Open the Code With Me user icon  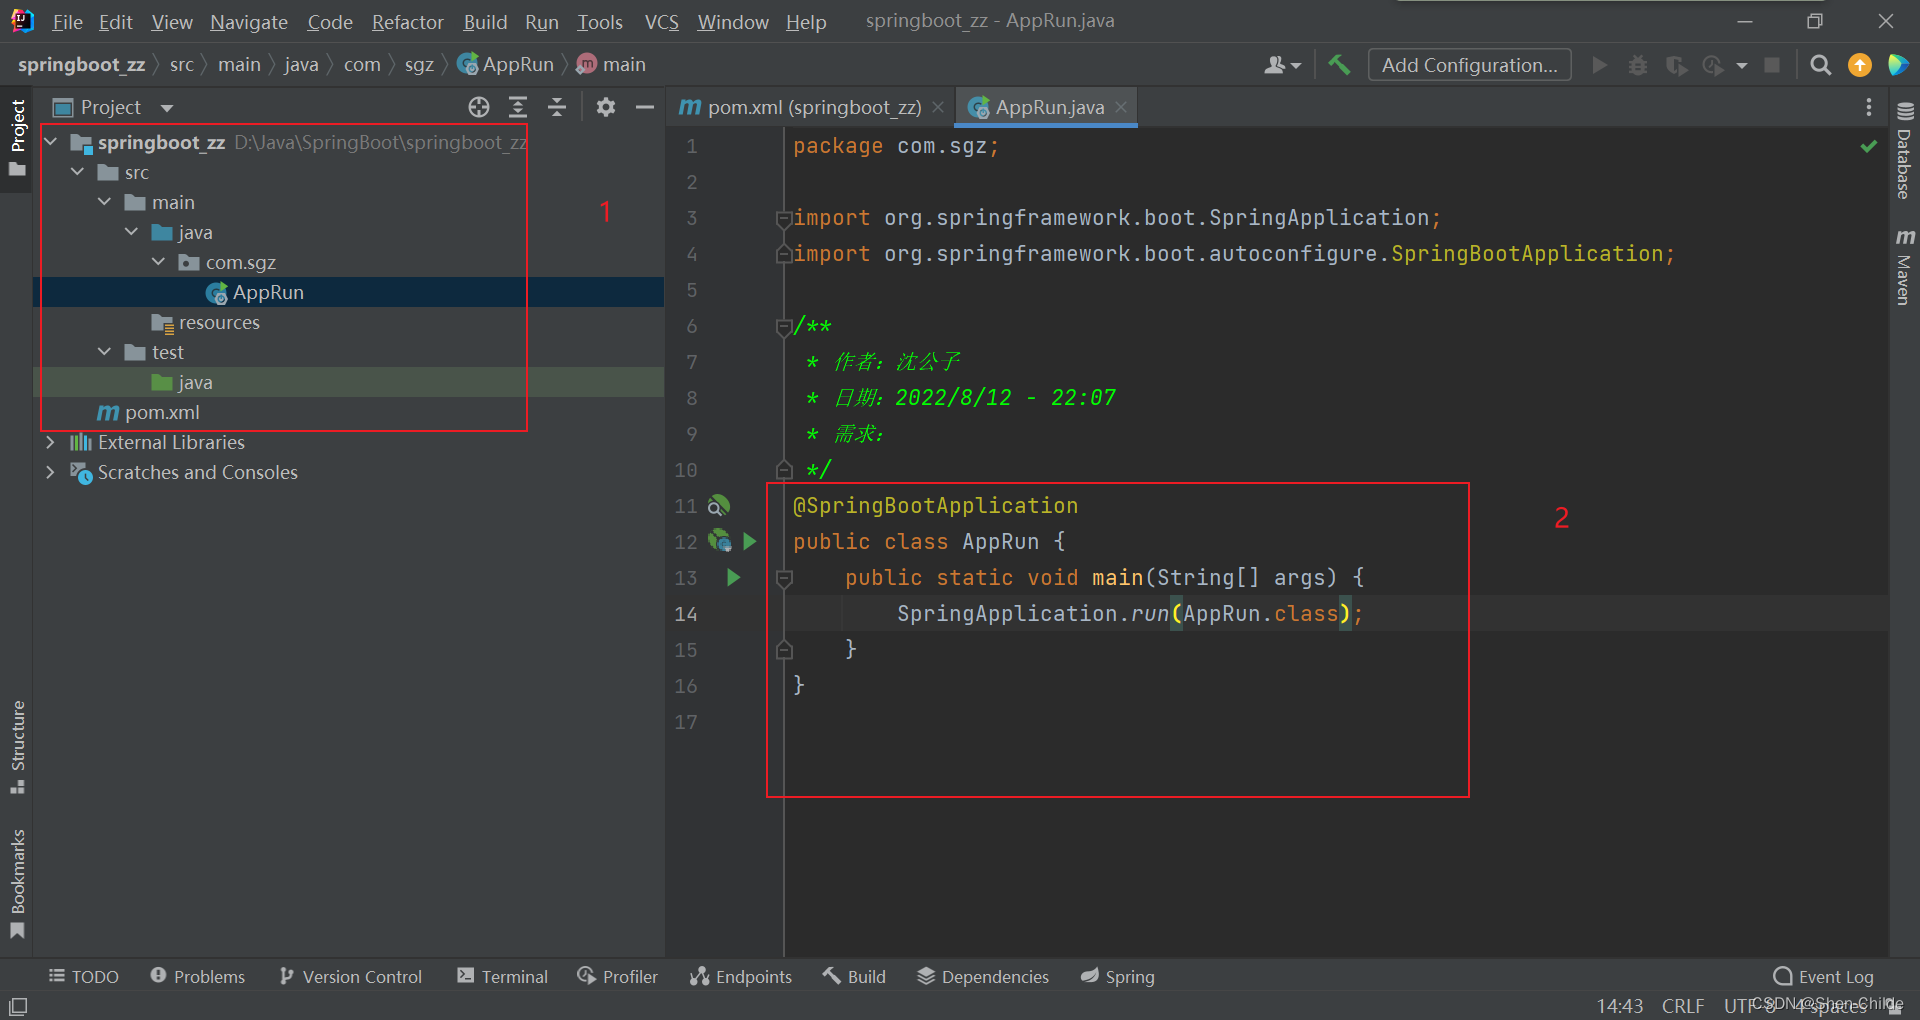click(x=1282, y=65)
